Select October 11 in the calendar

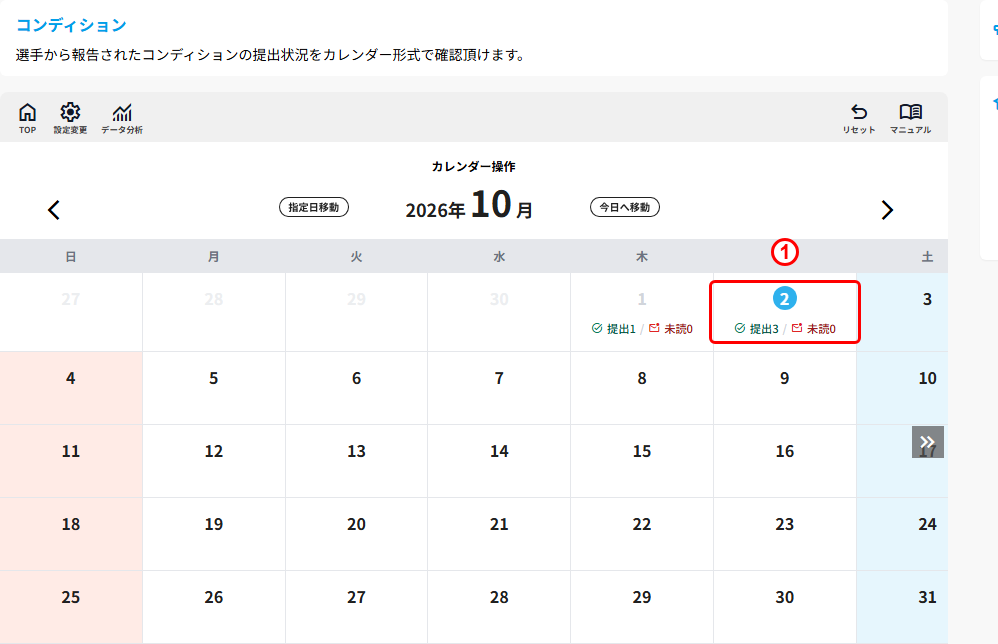tap(71, 451)
